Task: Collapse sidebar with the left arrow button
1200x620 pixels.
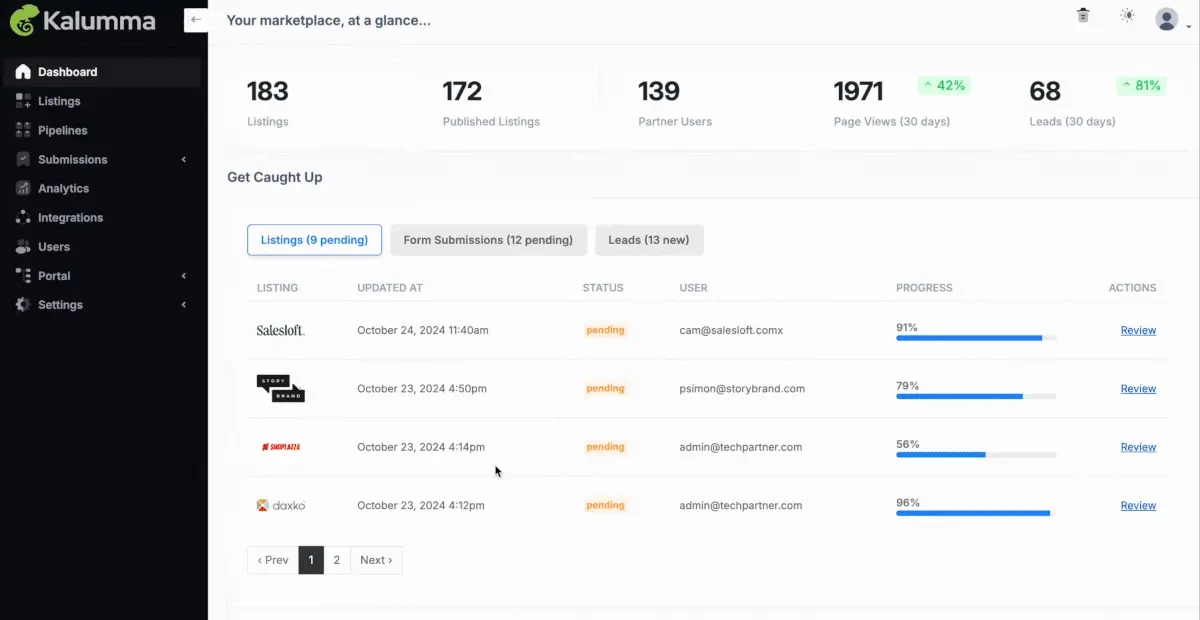Action: pos(196,19)
